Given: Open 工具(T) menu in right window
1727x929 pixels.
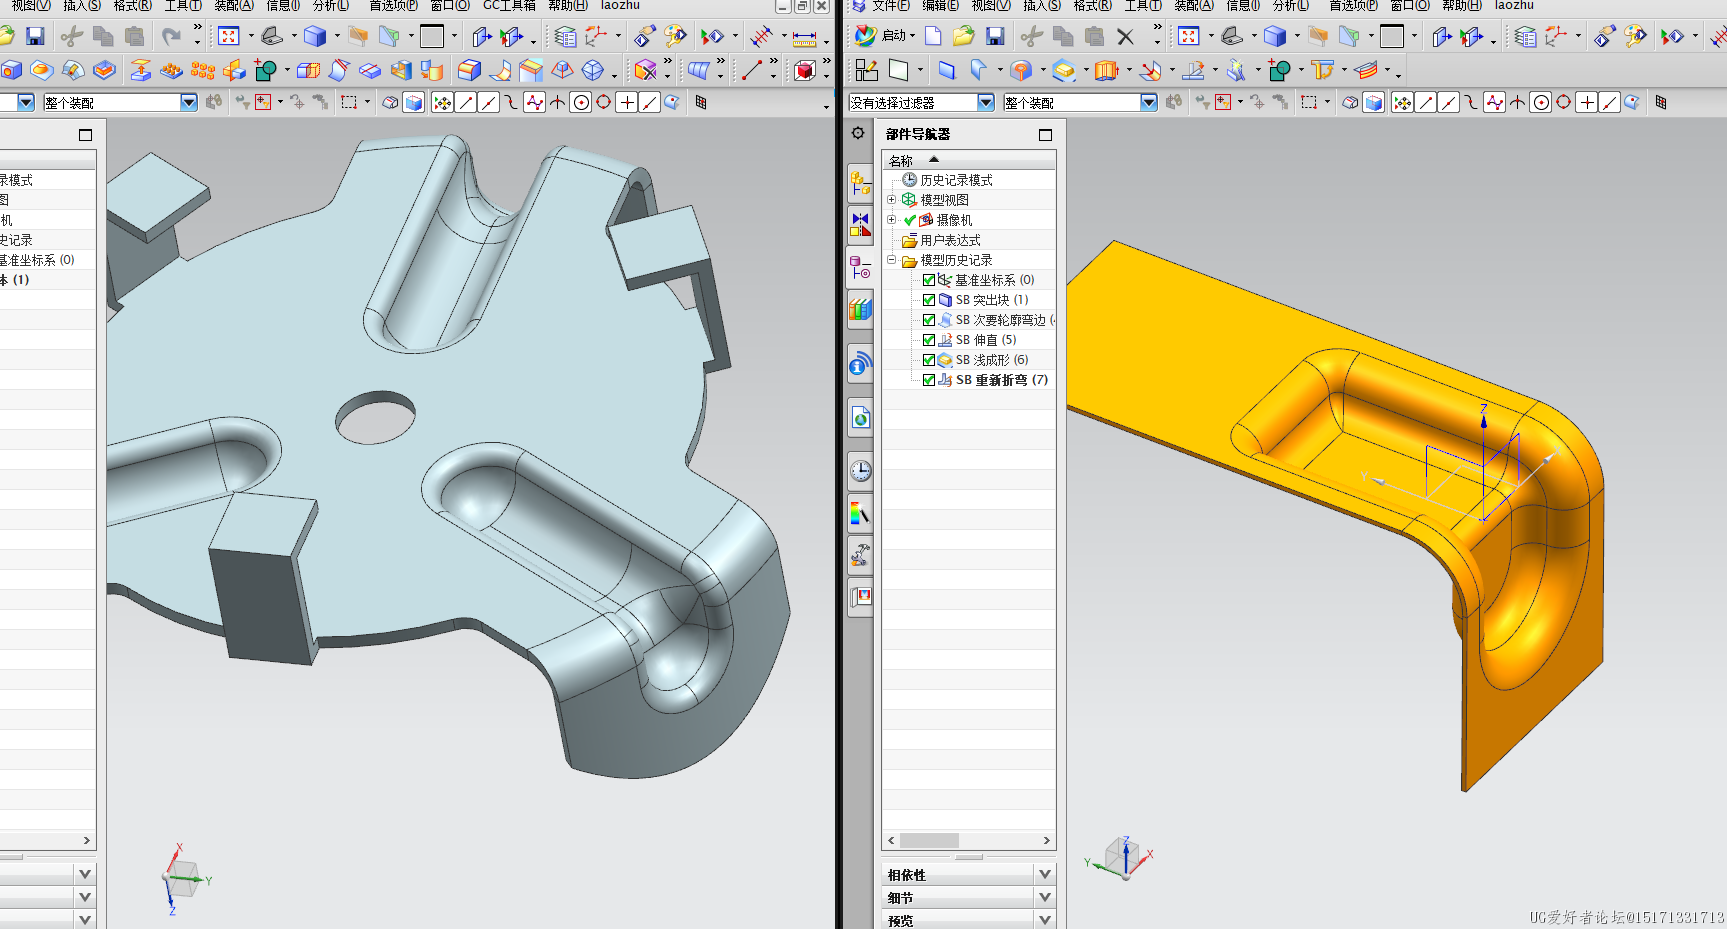Looking at the screenshot, I should 1143,5.
